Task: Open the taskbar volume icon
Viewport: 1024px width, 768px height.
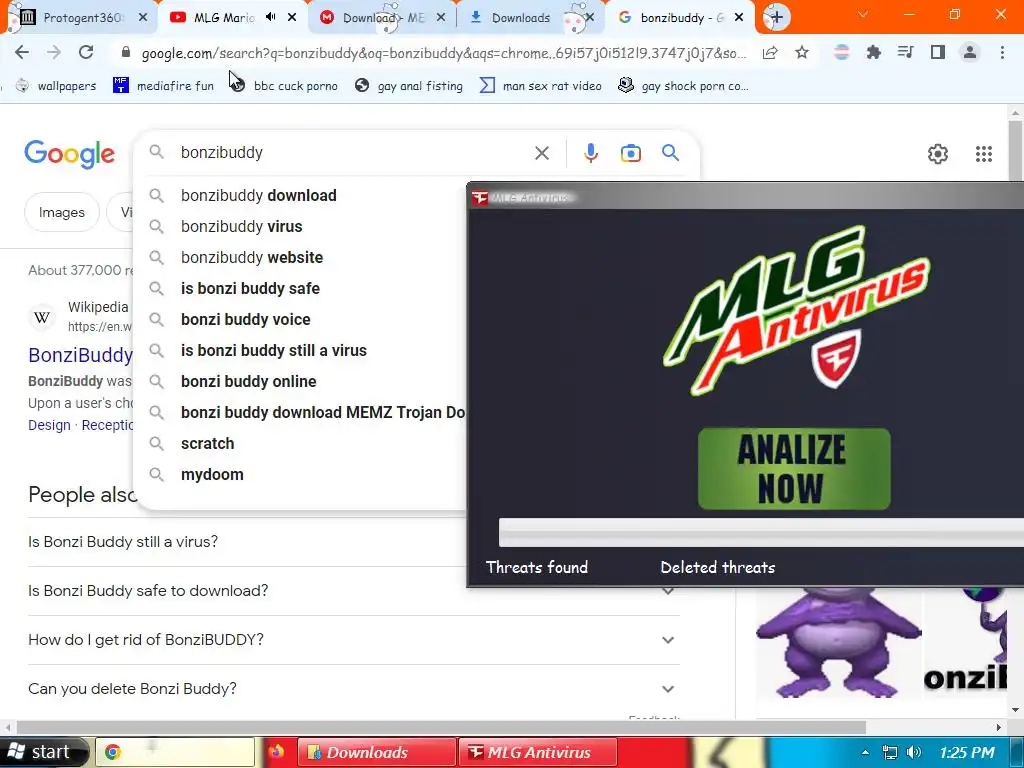Action: [x=914, y=752]
